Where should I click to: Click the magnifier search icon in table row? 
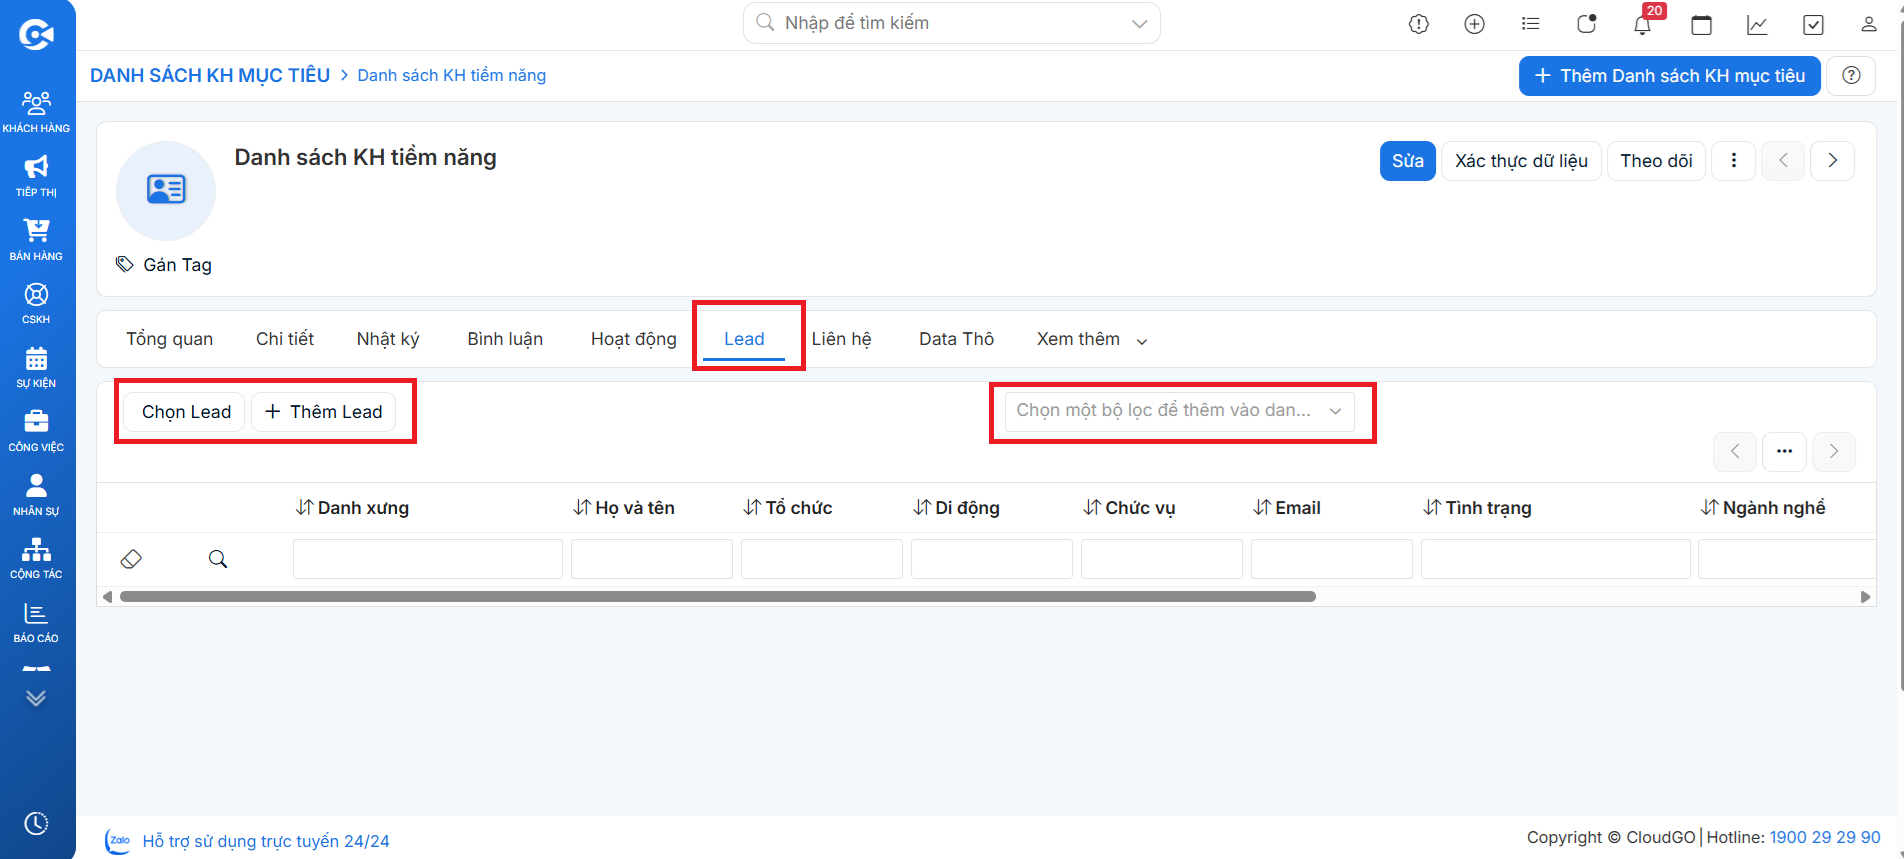(218, 559)
